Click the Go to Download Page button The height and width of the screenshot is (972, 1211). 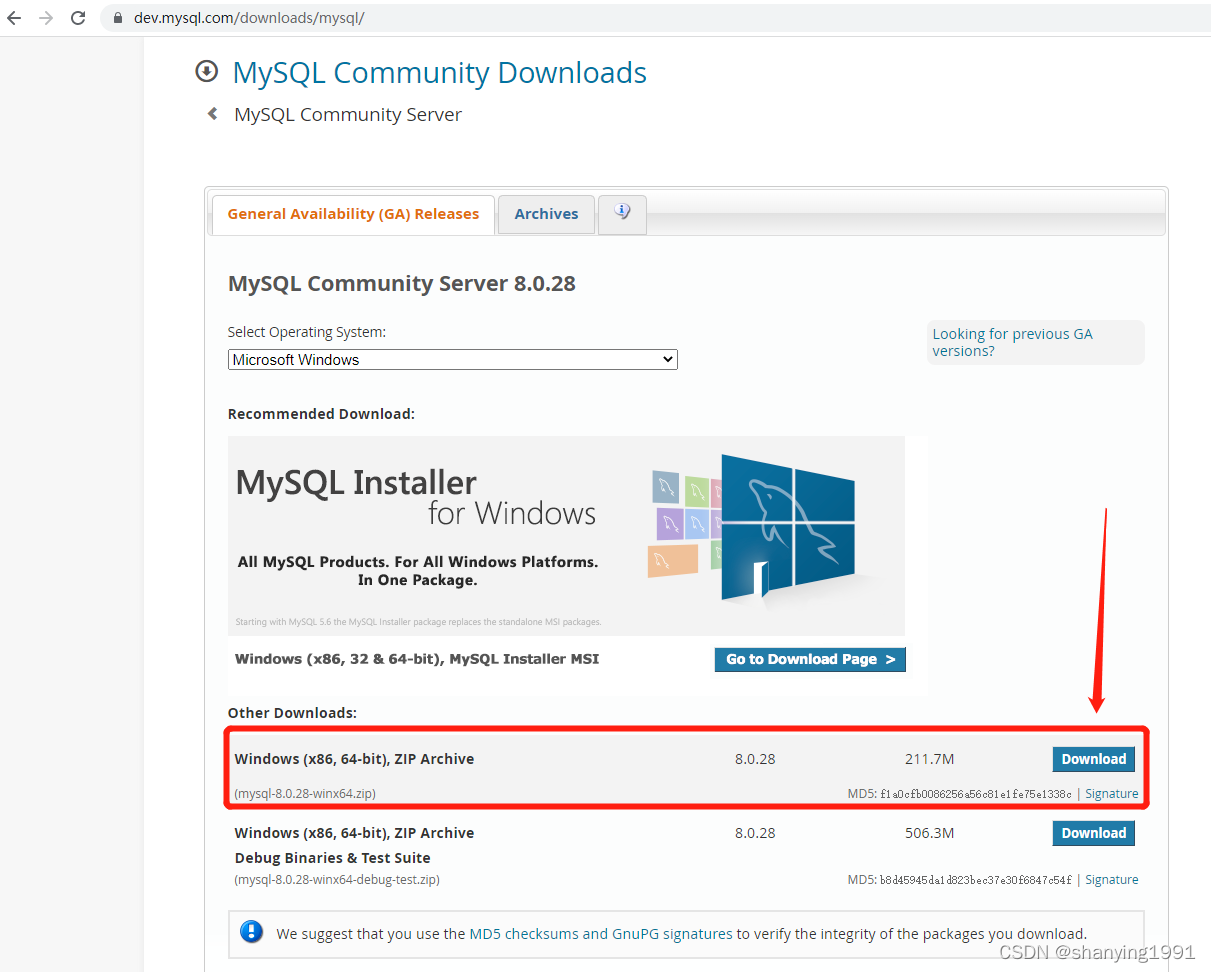pyautogui.click(x=810, y=659)
